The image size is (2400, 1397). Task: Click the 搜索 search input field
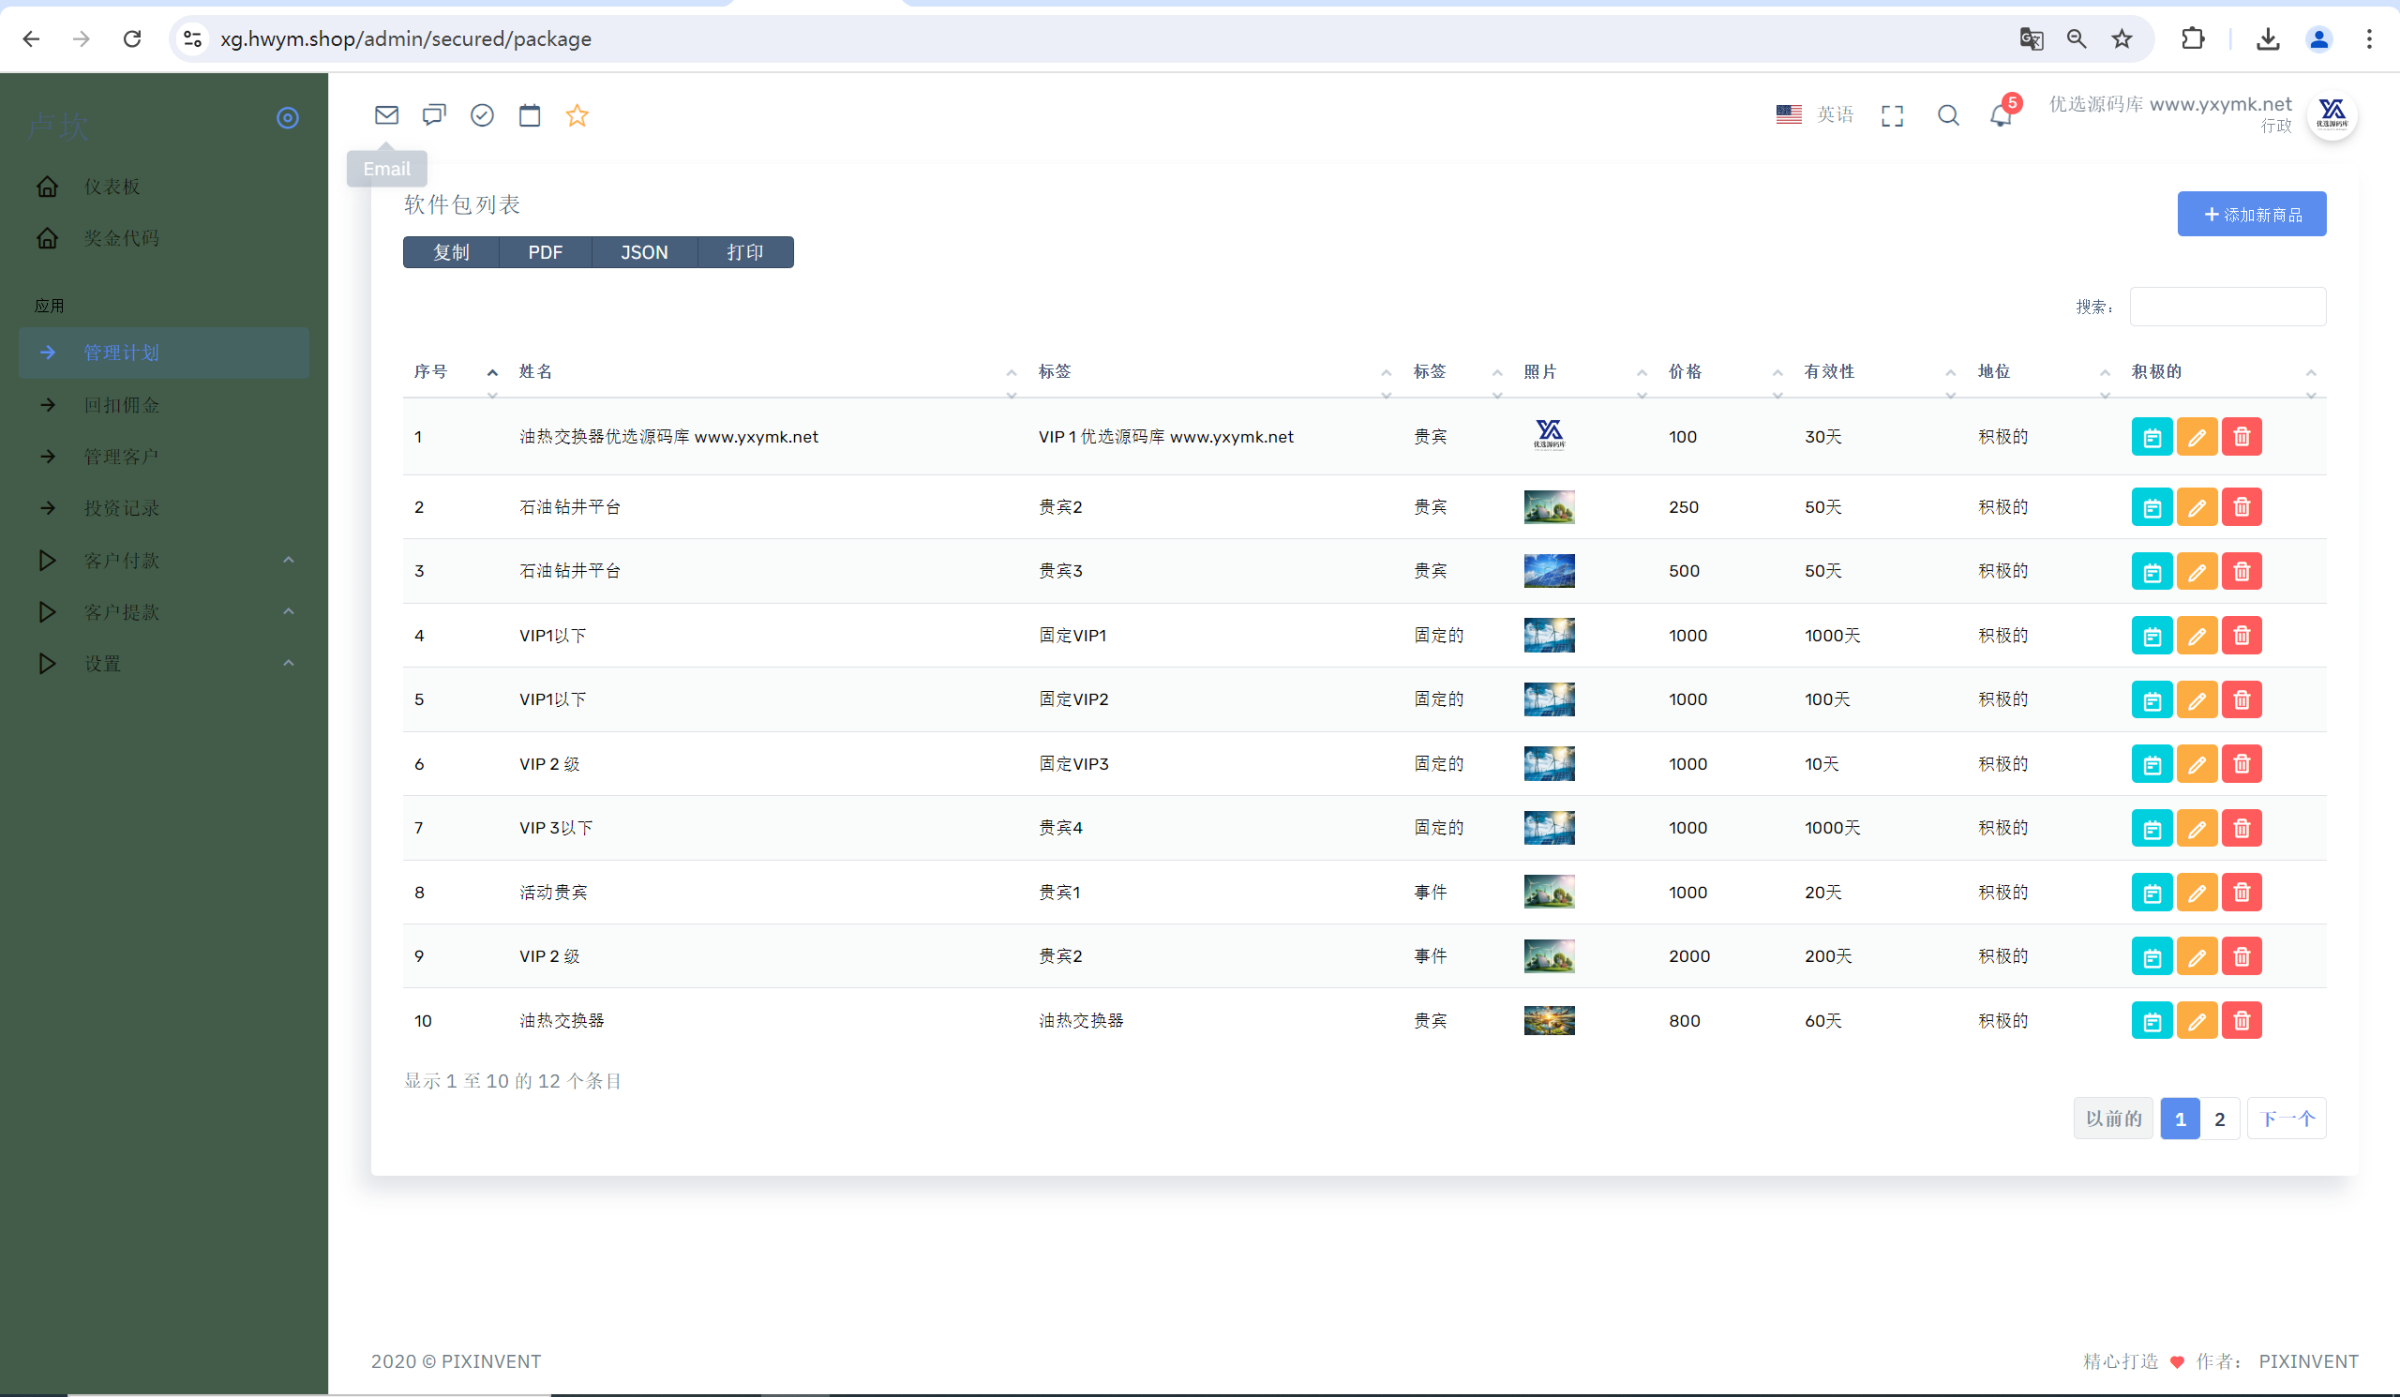(2227, 306)
